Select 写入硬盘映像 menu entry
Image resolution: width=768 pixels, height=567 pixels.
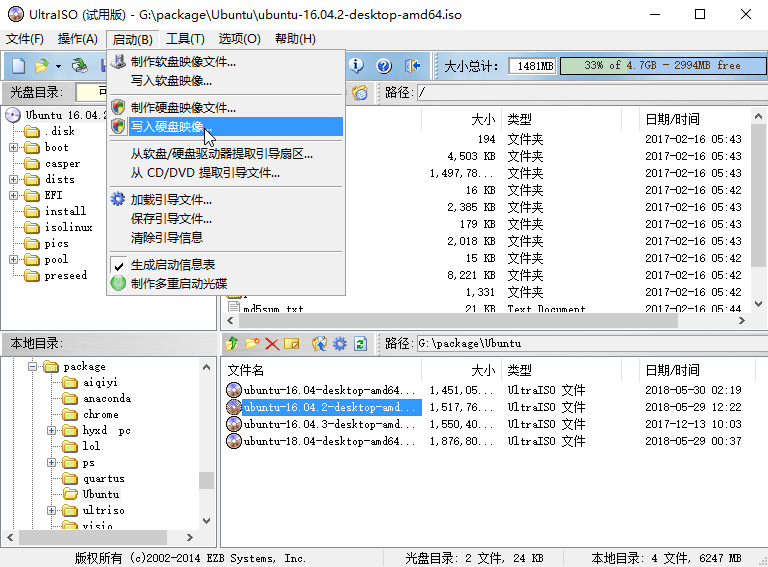(227, 126)
